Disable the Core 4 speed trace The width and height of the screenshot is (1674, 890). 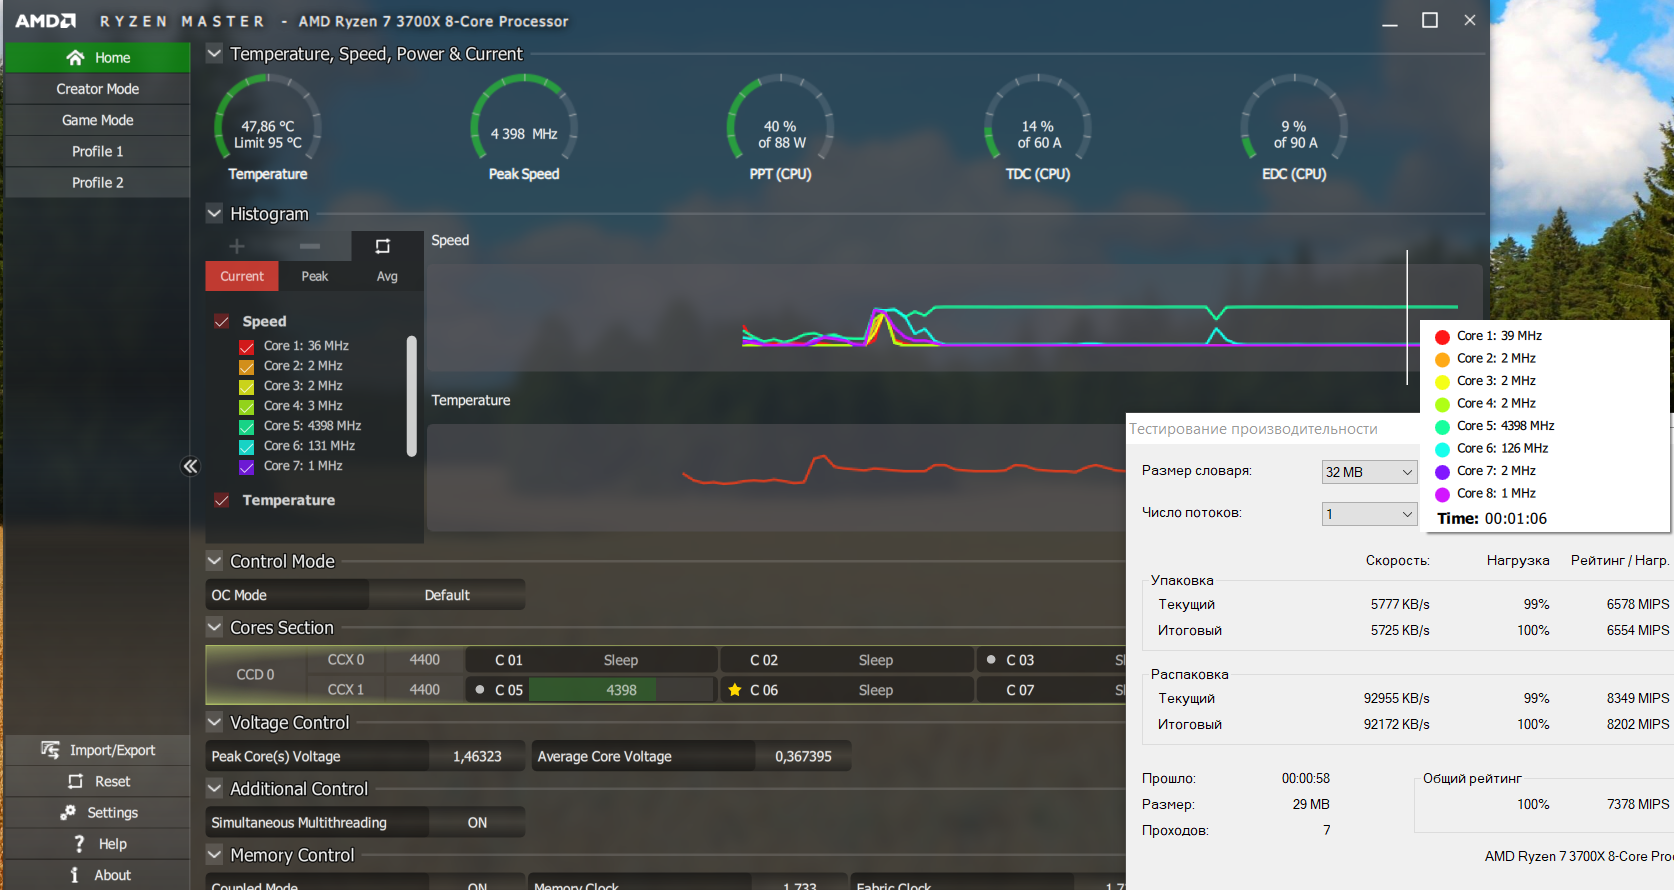tap(246, 407)
